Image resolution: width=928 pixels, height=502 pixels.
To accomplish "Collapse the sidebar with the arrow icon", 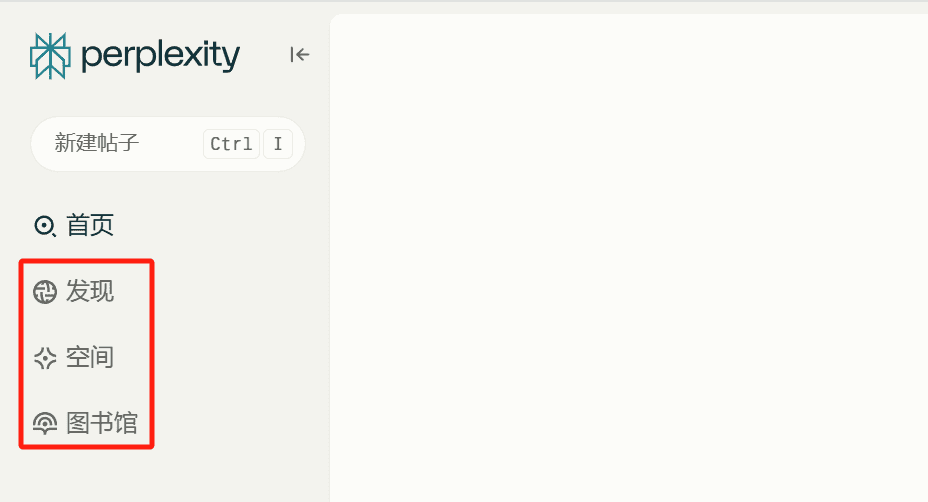I will coord(300,55).
